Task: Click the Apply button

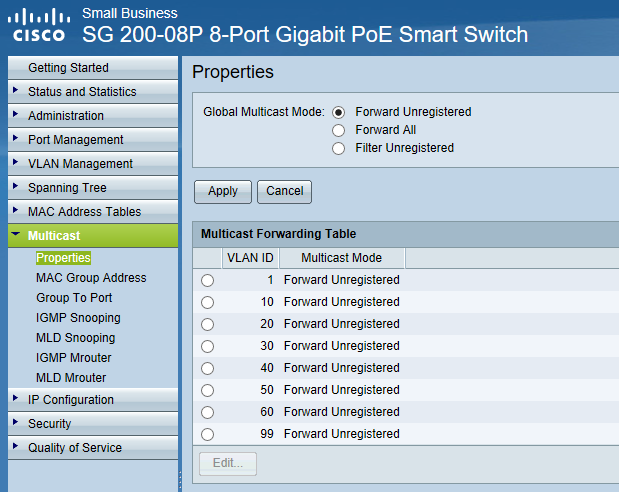Action: click(223, 192)
